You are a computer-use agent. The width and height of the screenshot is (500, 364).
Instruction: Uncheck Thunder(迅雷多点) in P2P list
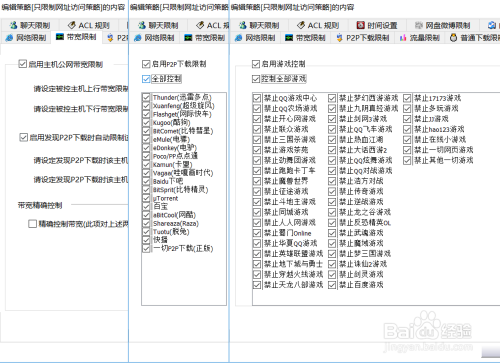click(146, 97)
